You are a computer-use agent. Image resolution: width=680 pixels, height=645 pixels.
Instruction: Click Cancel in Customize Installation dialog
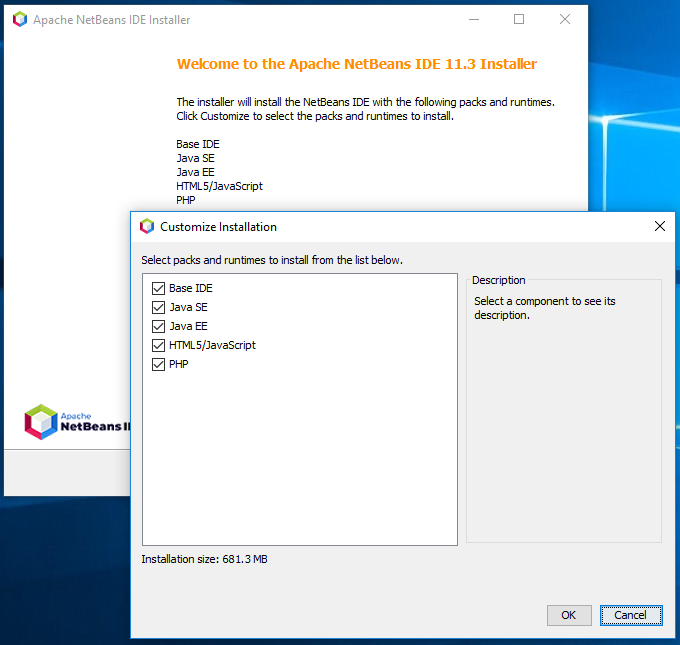pos(631,615)
